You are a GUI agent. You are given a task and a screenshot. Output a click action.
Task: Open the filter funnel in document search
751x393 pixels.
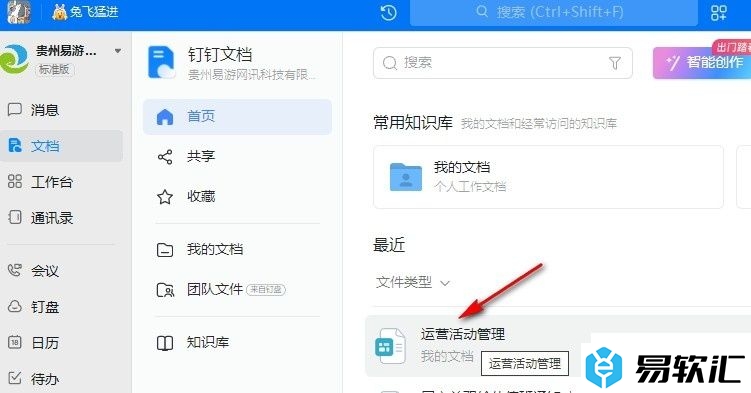coord(614,63)
